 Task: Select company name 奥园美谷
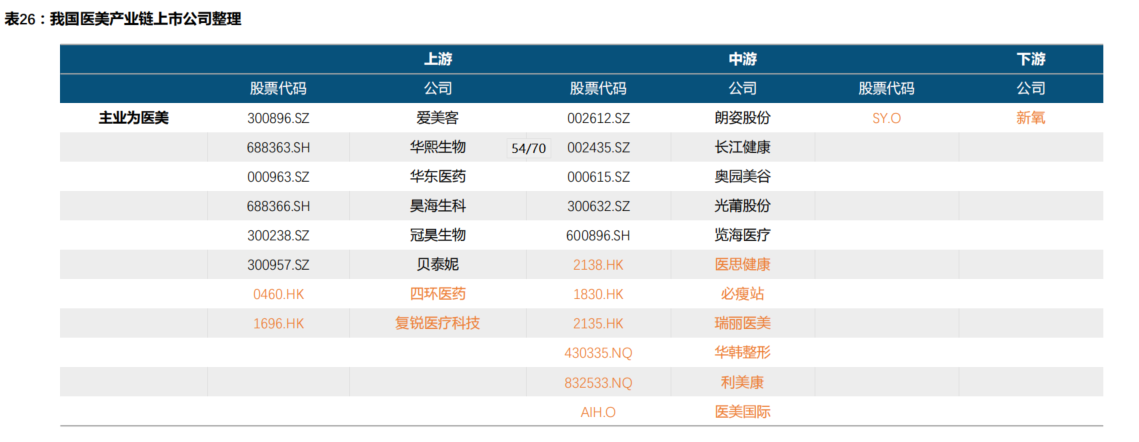click(743, 177)
